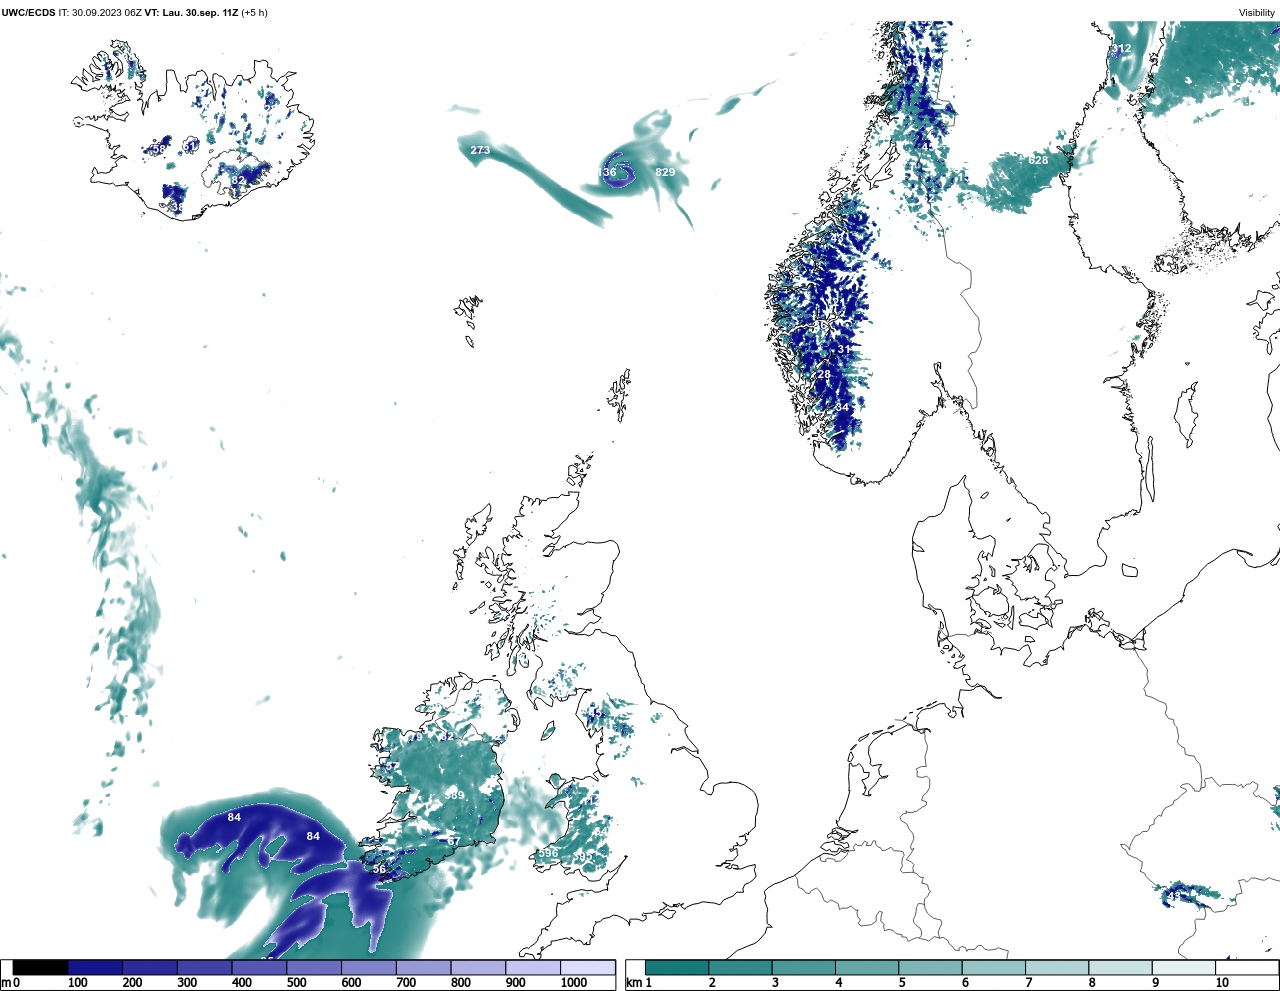
Task: Select the 5–6 km legend swatch
Action: tap(930, 968)
